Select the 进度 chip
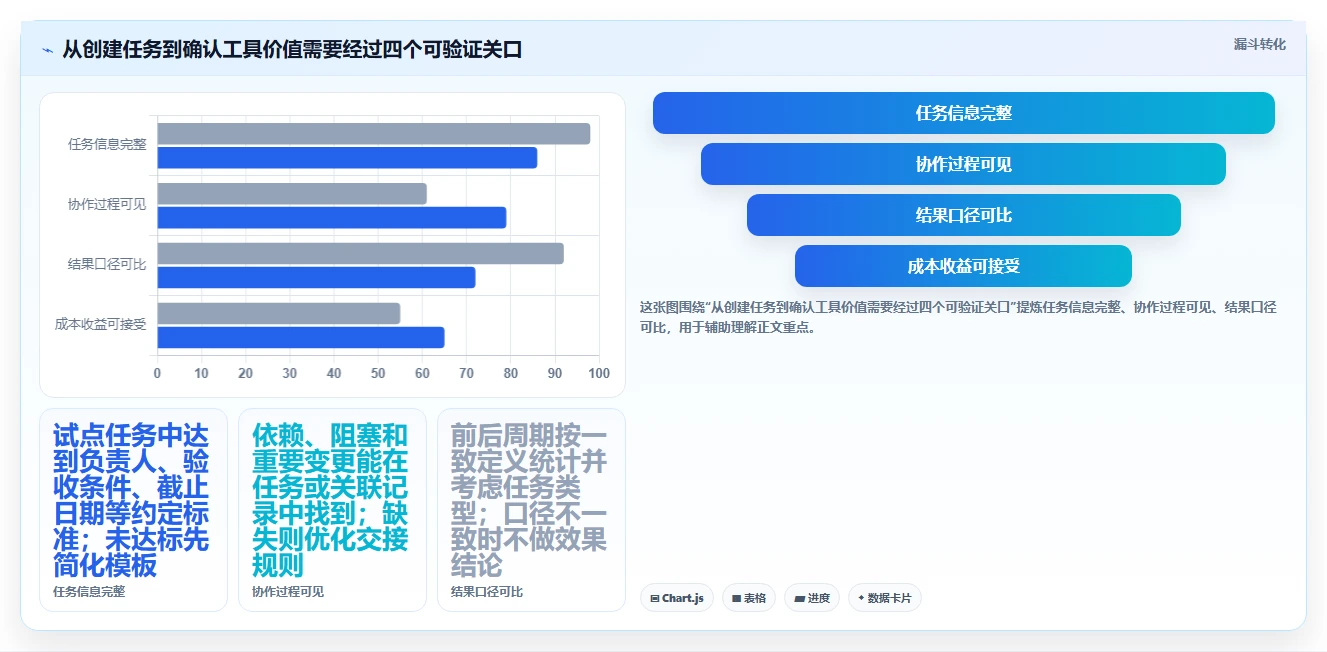 point(812,598)
